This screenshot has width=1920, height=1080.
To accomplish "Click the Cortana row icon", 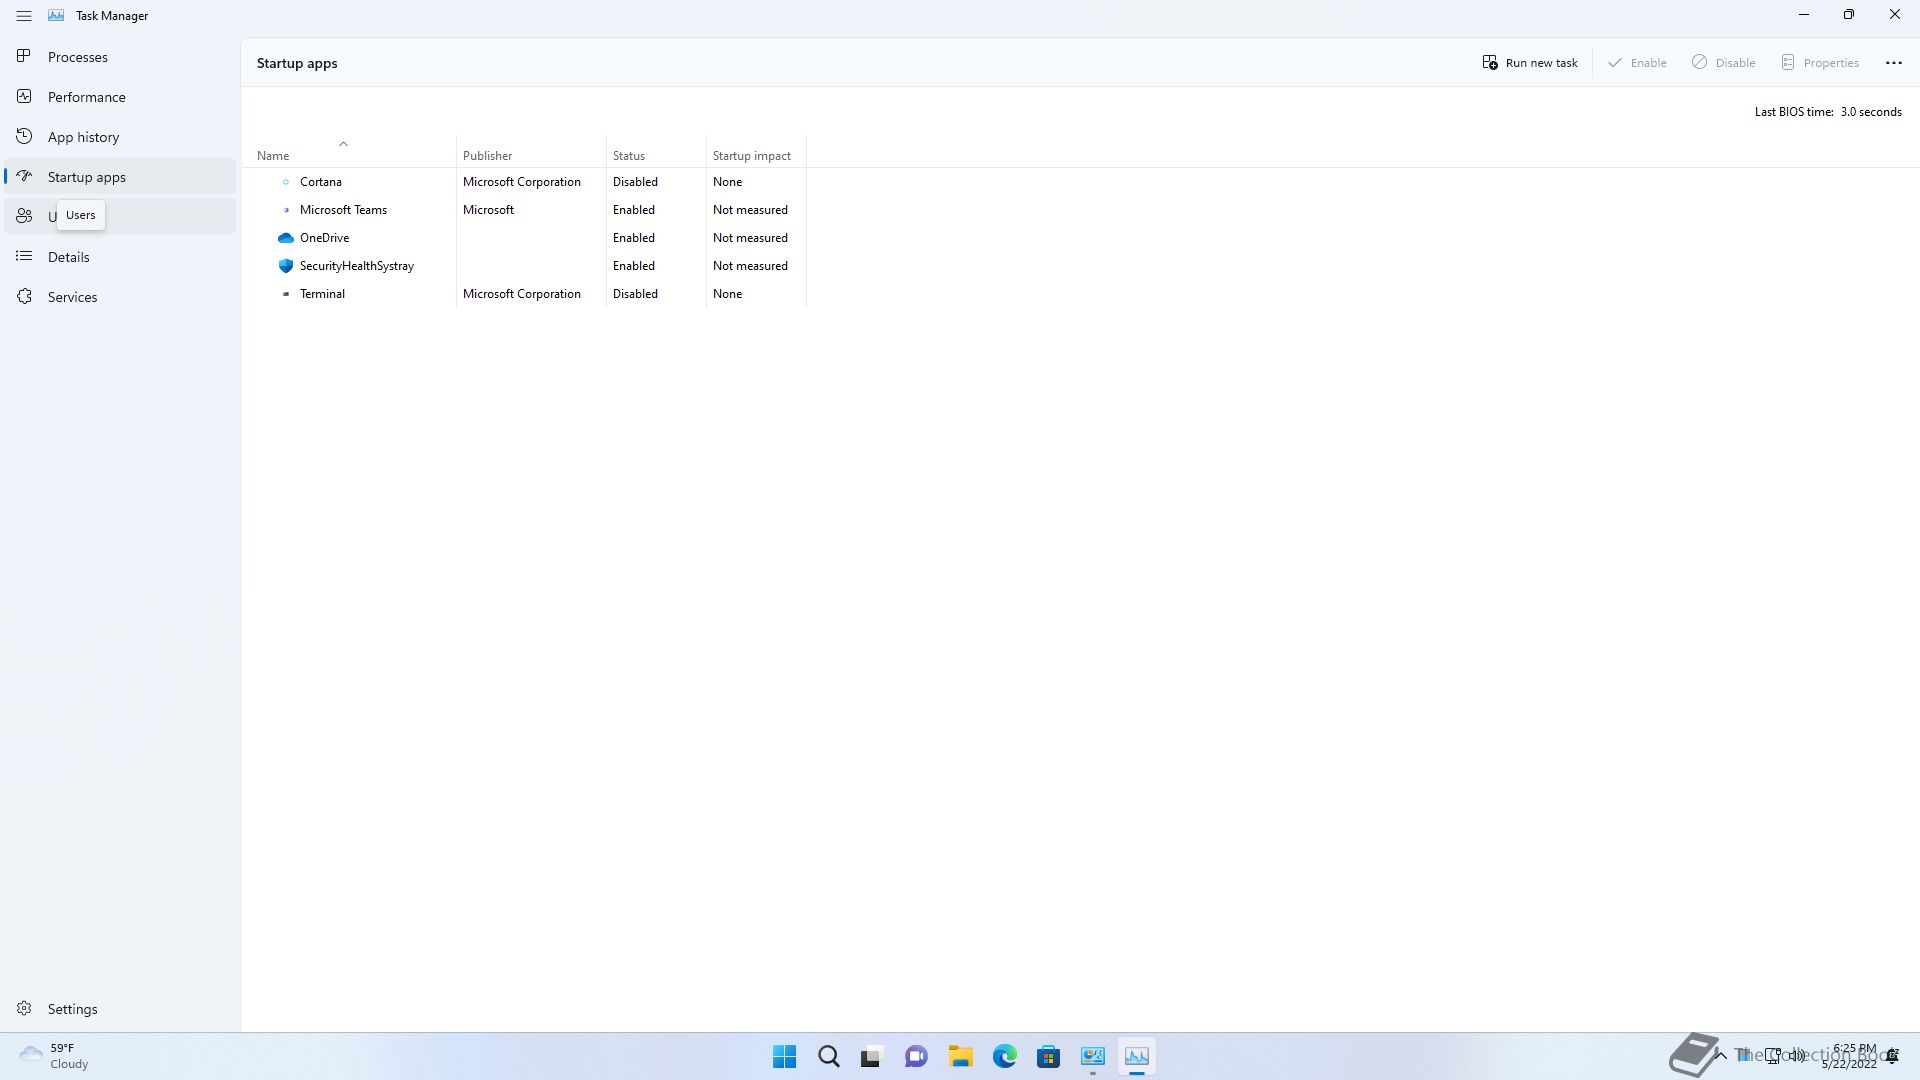I will pyautogui.click(x=285, y=182).
